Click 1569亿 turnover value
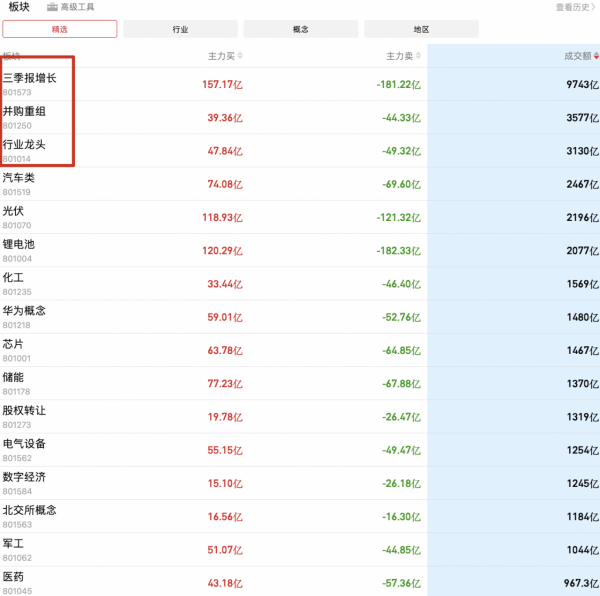 click(582, 284)
